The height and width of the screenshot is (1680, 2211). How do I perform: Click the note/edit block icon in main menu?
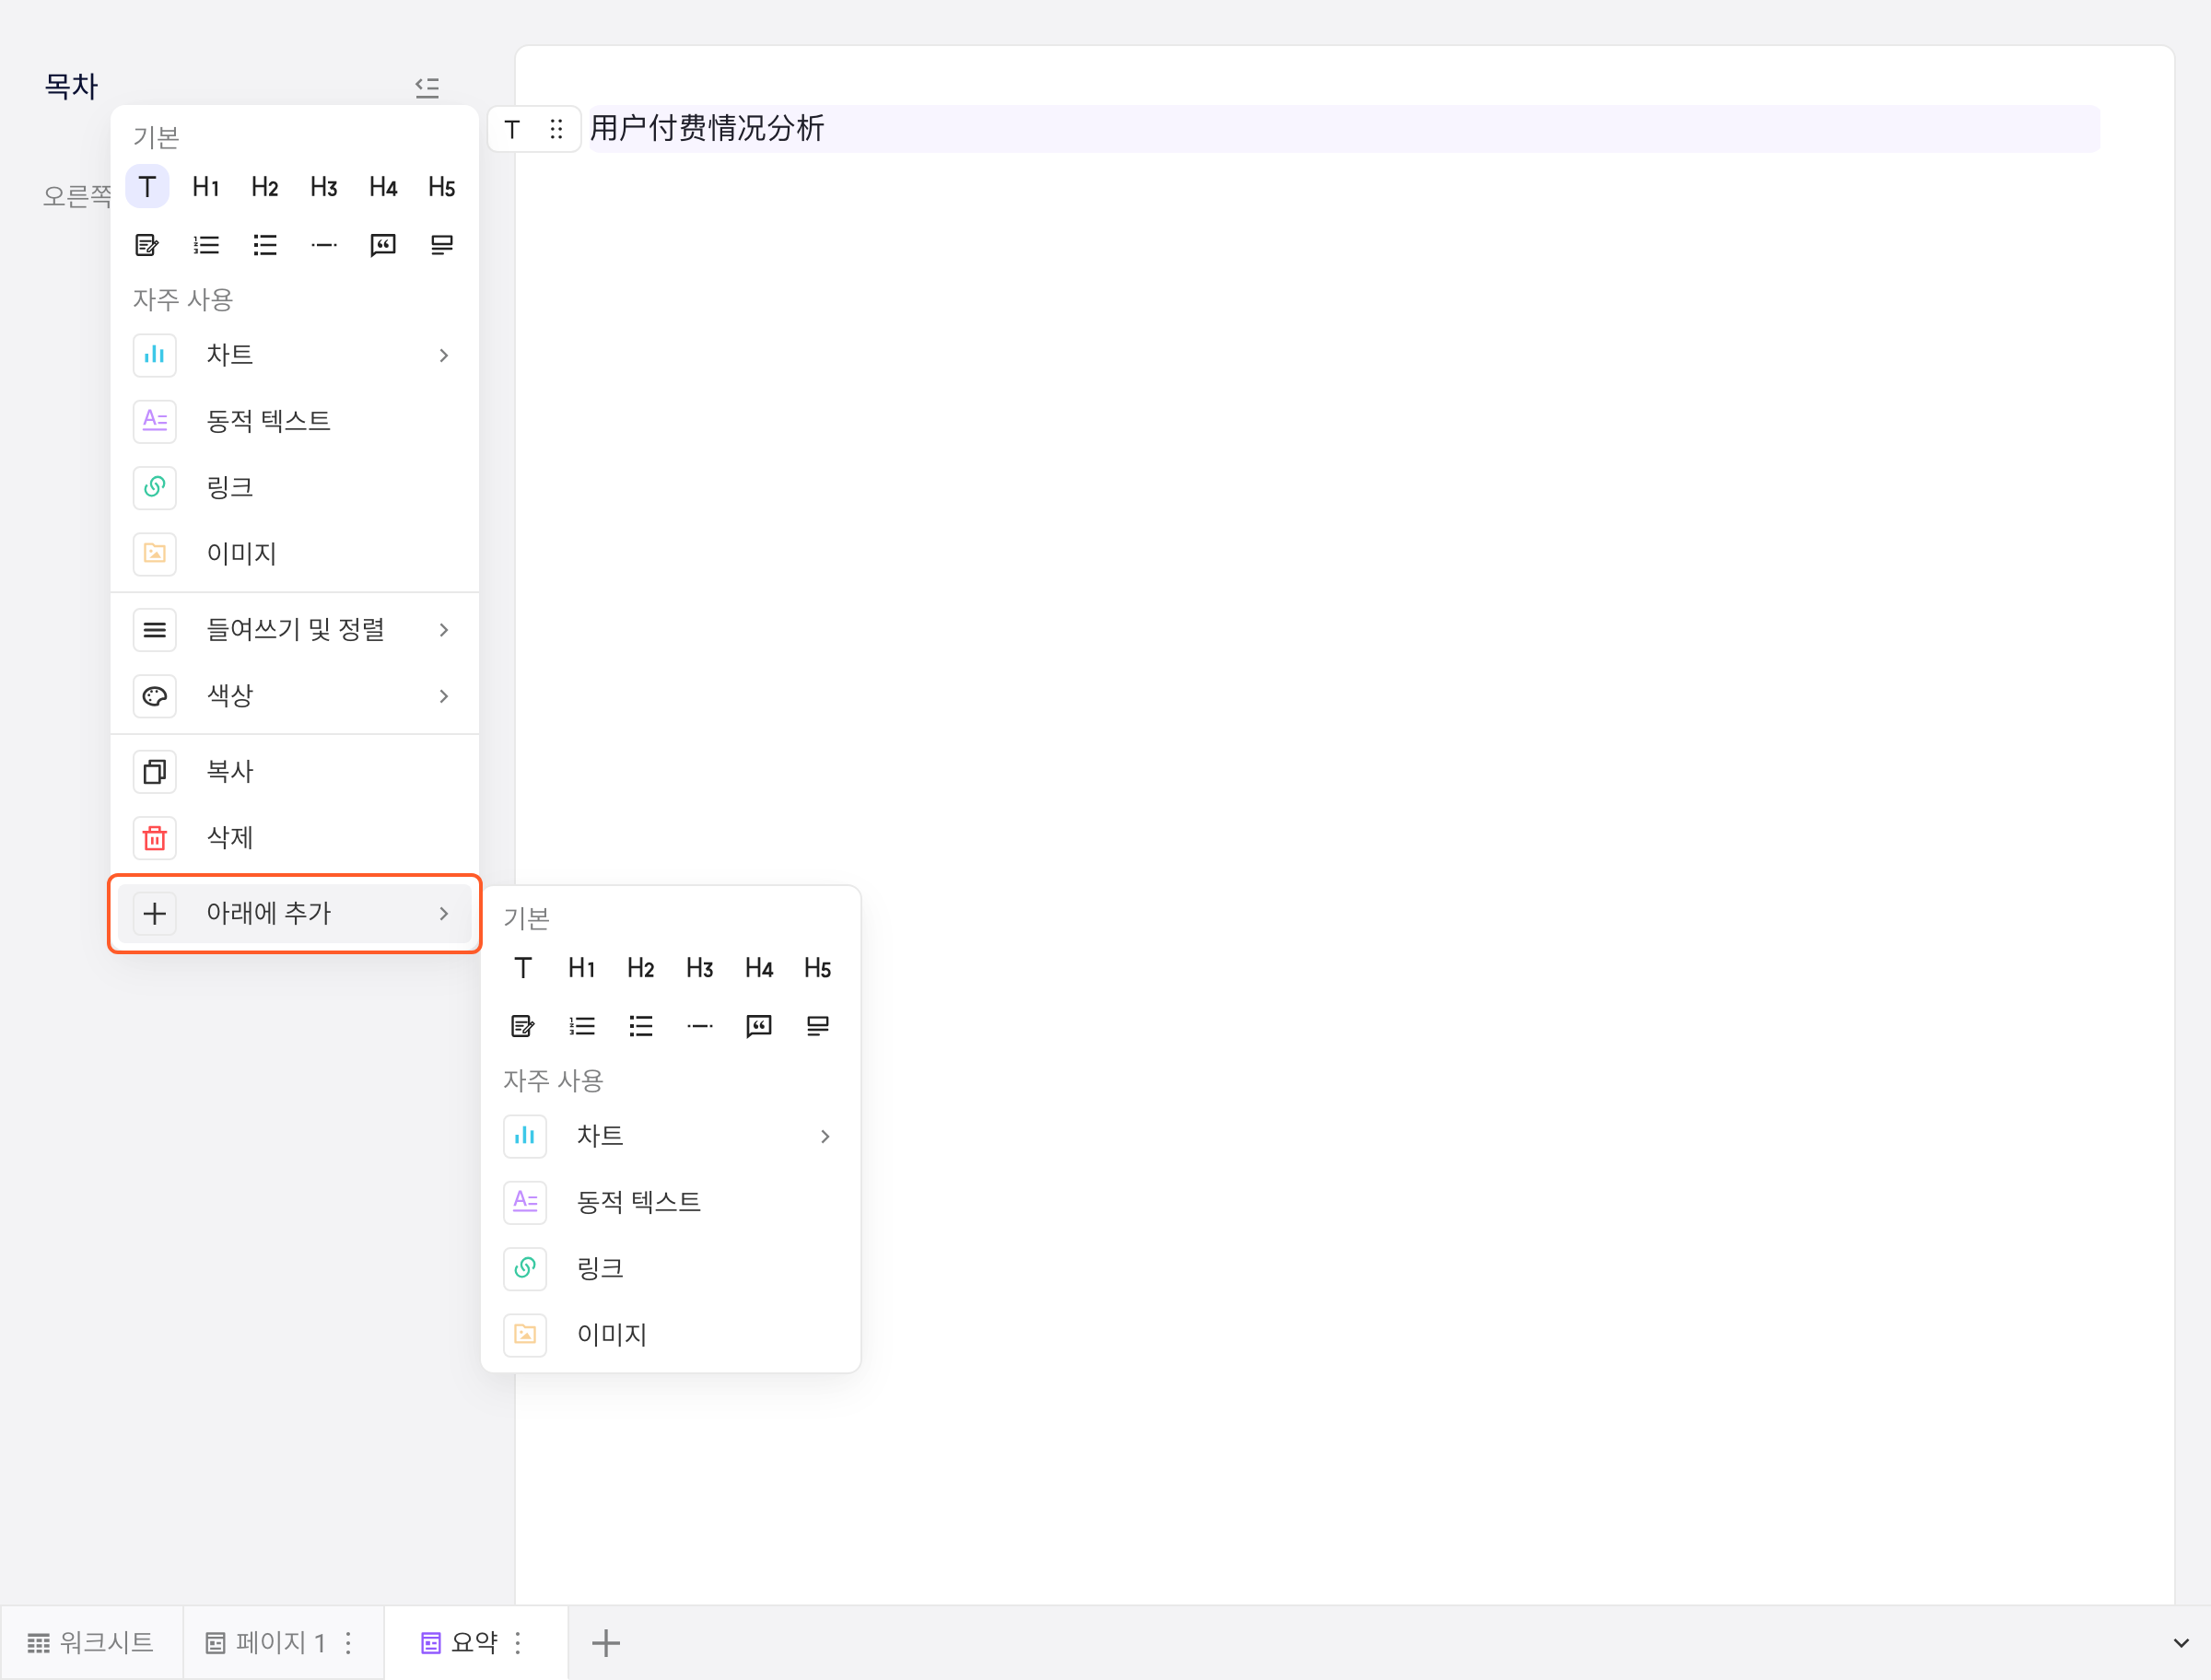(147, 245)
